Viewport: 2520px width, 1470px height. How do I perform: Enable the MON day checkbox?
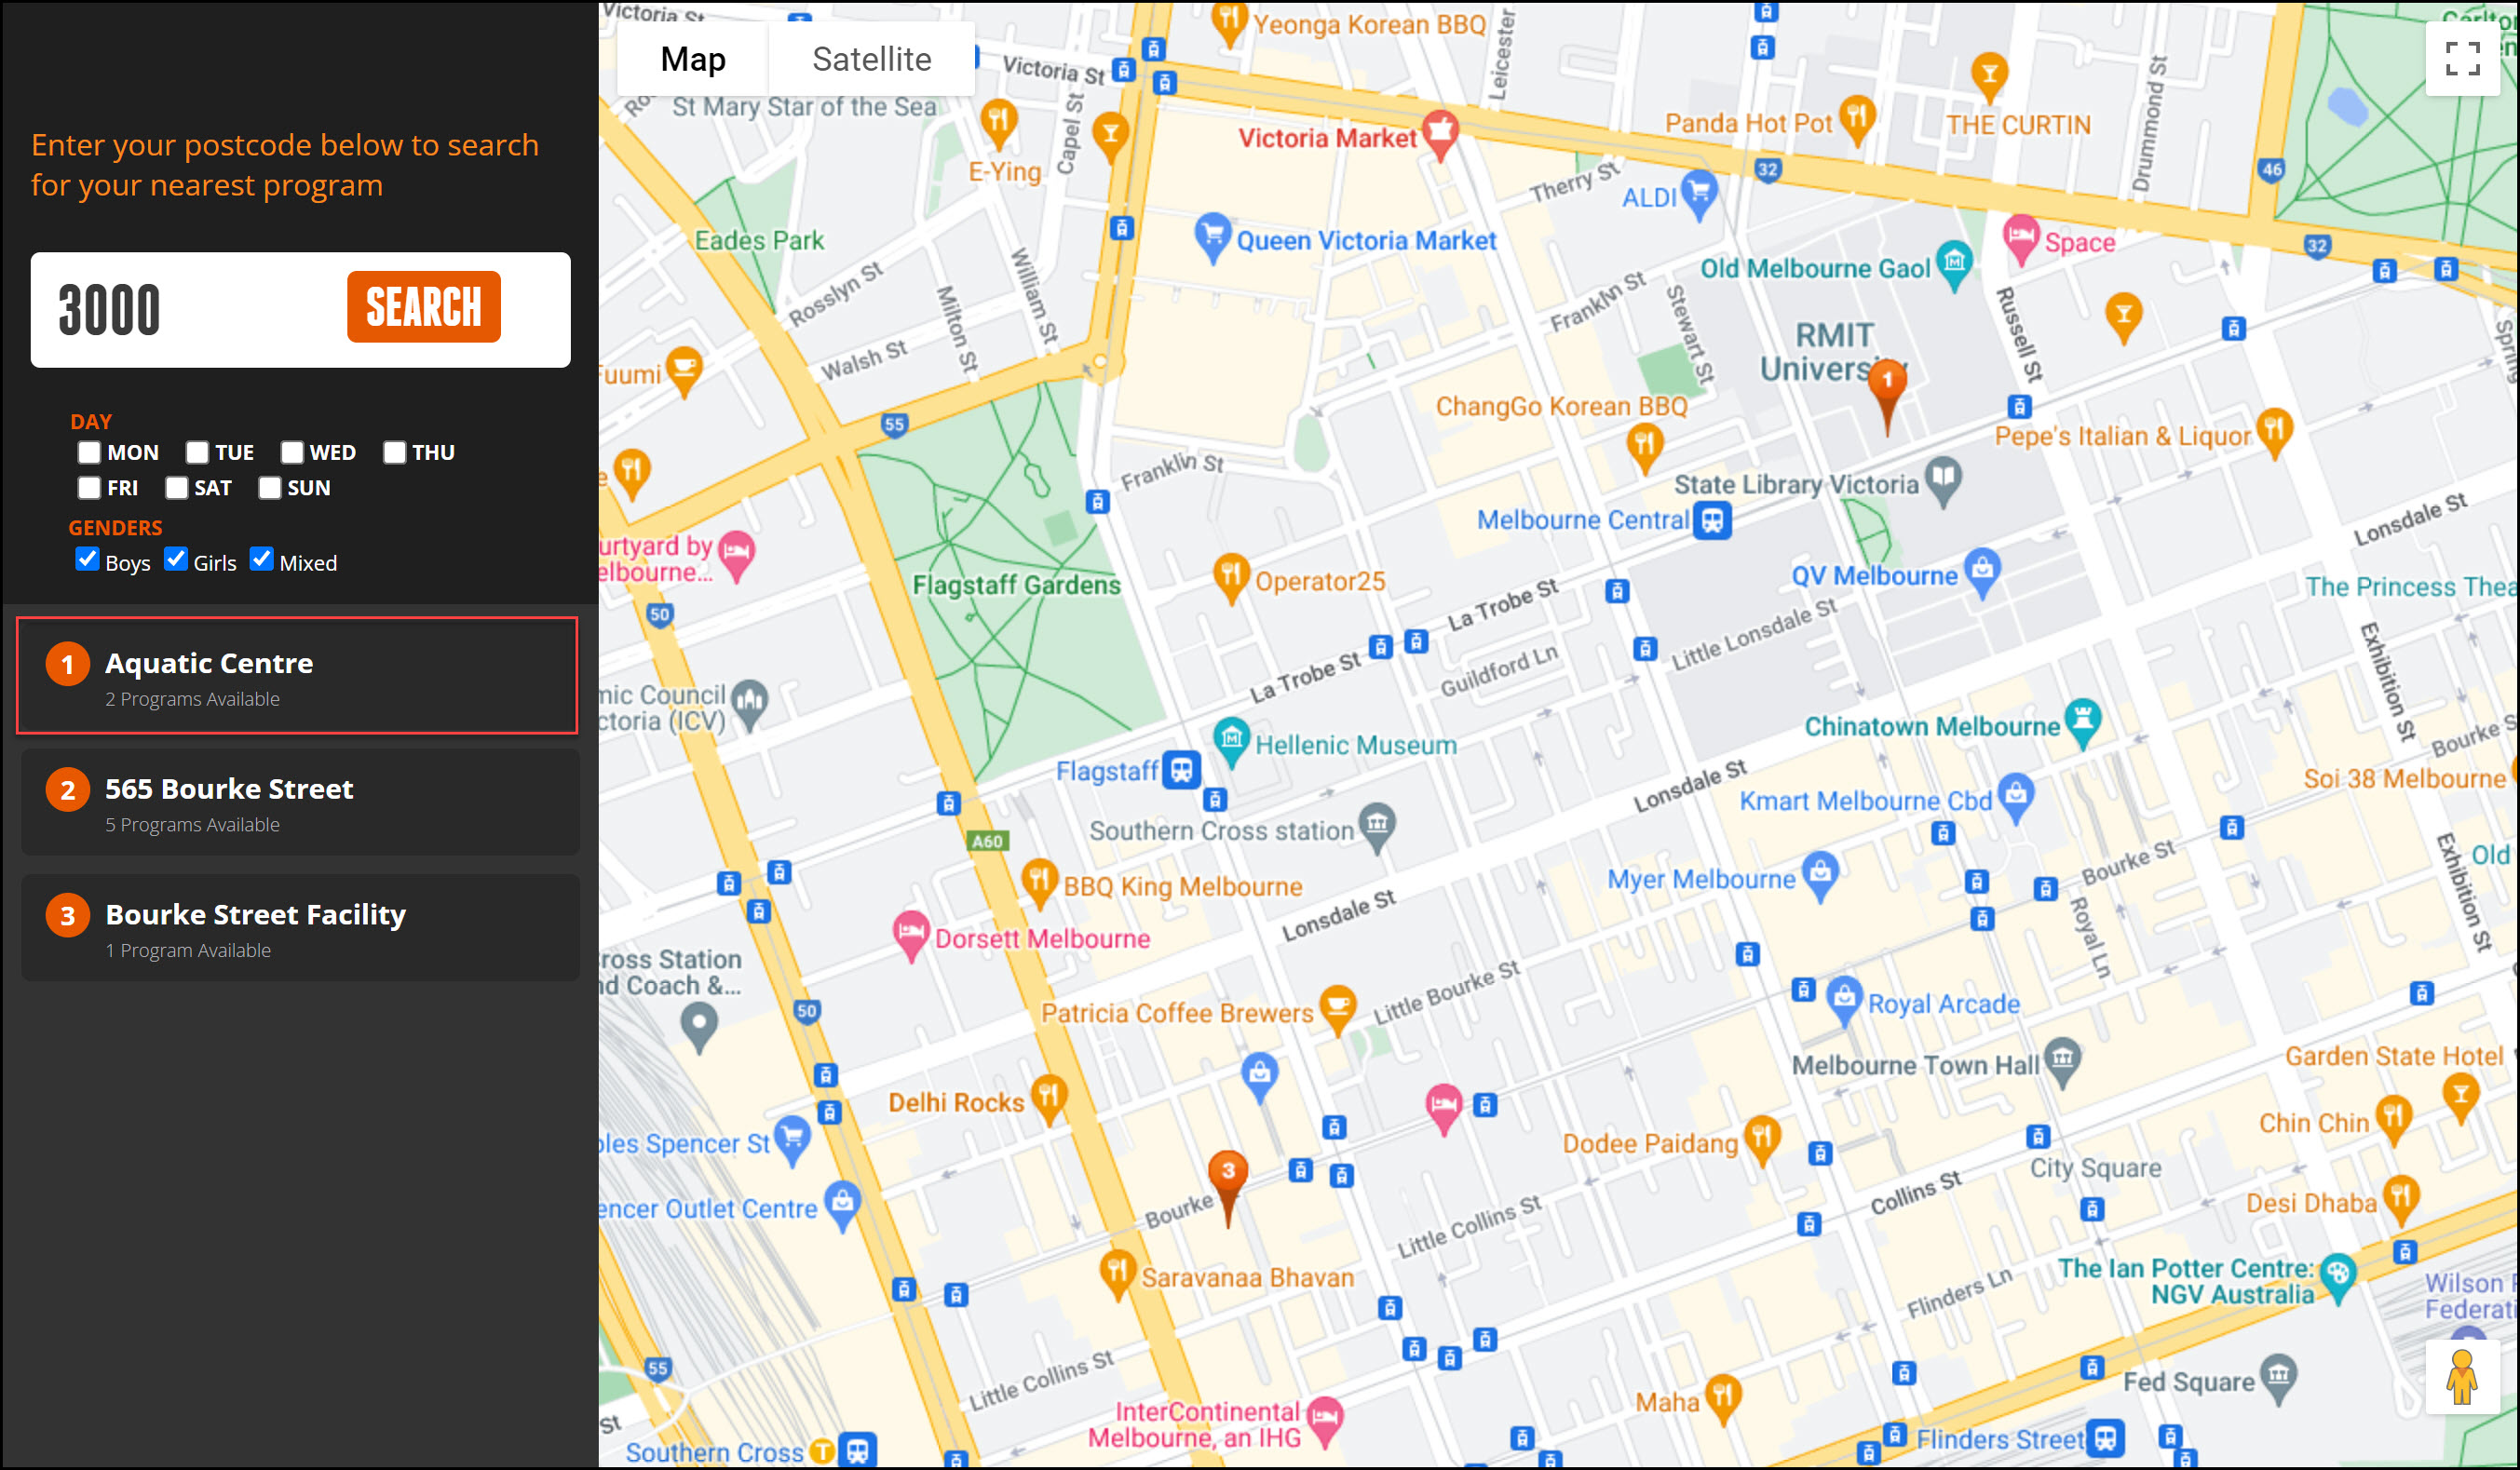(x=89, y=452)
